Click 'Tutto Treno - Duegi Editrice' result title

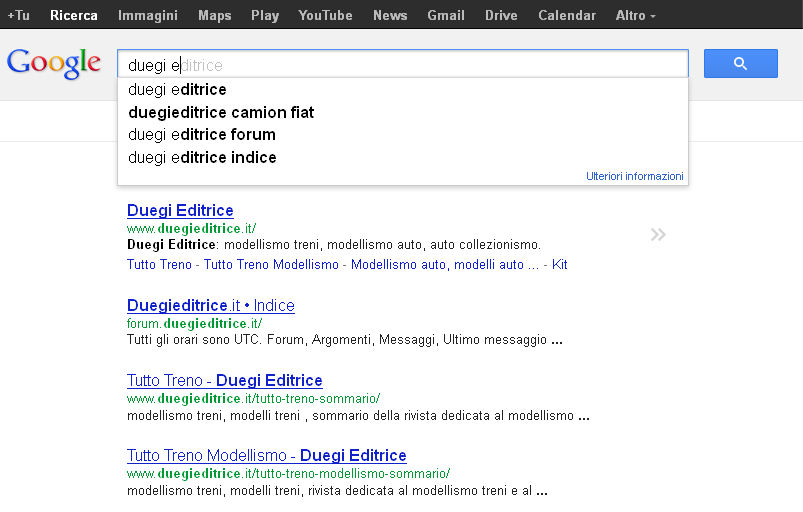click(224, 381)
